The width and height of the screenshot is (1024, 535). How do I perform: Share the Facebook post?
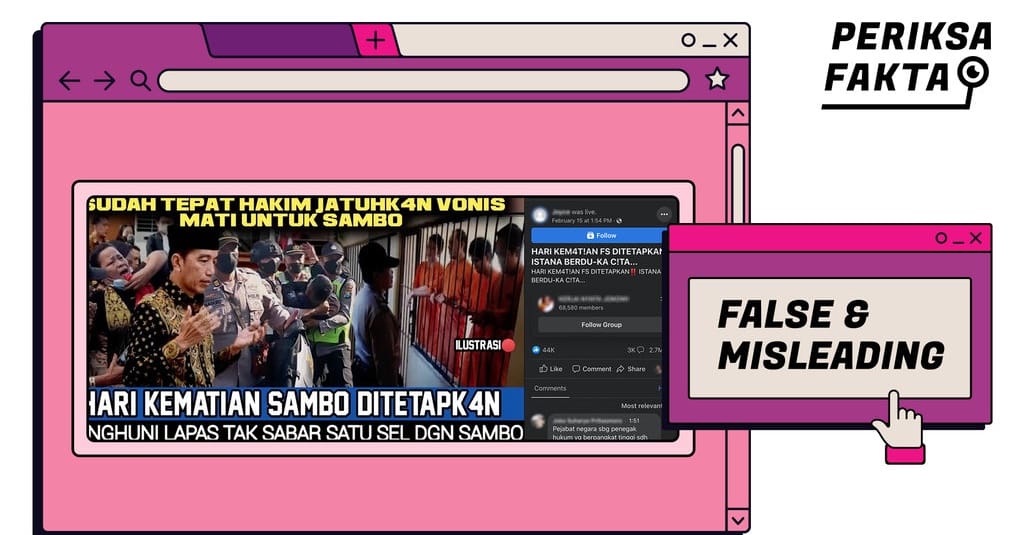tap(632, 369)
